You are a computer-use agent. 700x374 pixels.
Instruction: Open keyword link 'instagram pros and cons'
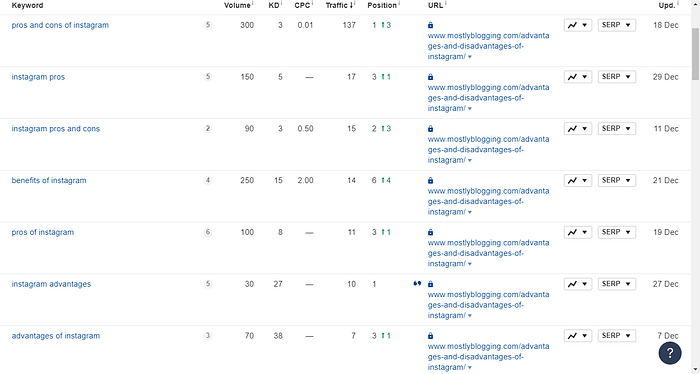pyautogui.click(x=56, y=129)
